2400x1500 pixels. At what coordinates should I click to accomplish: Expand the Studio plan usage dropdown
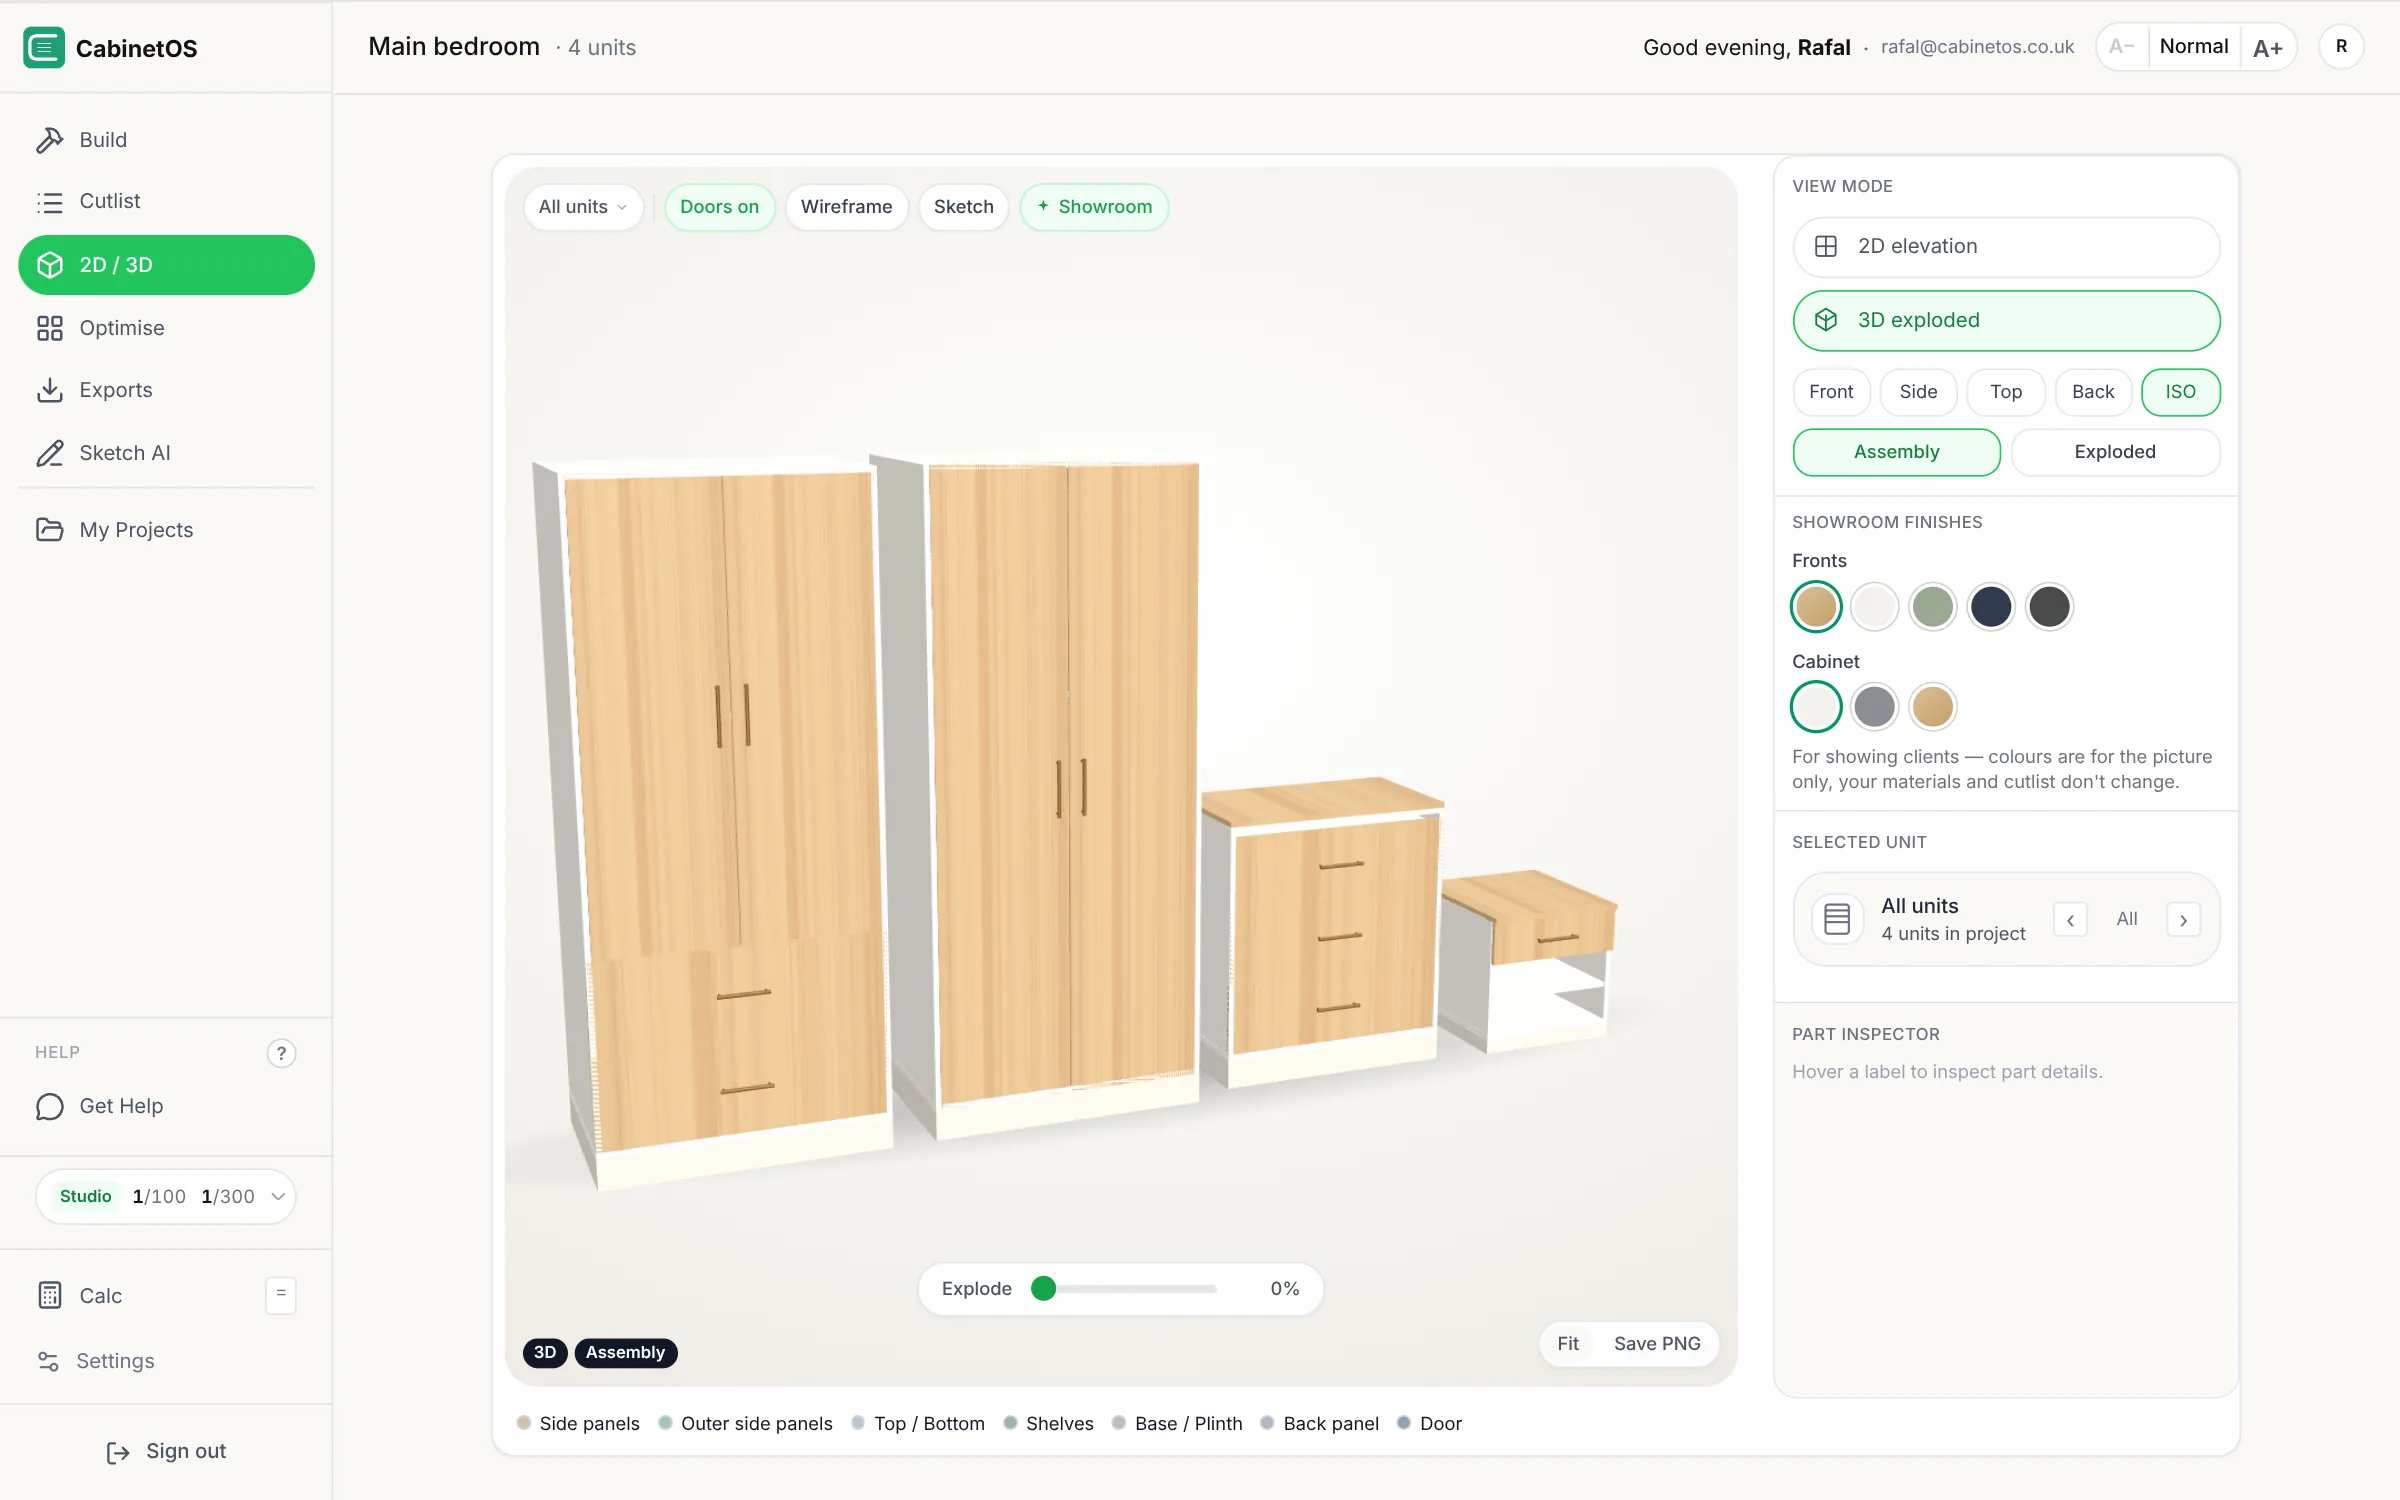(166, 1196)
